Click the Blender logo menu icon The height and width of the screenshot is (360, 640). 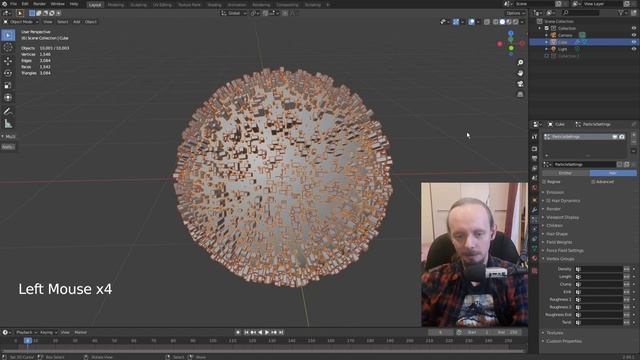click(x=4, y=4)
